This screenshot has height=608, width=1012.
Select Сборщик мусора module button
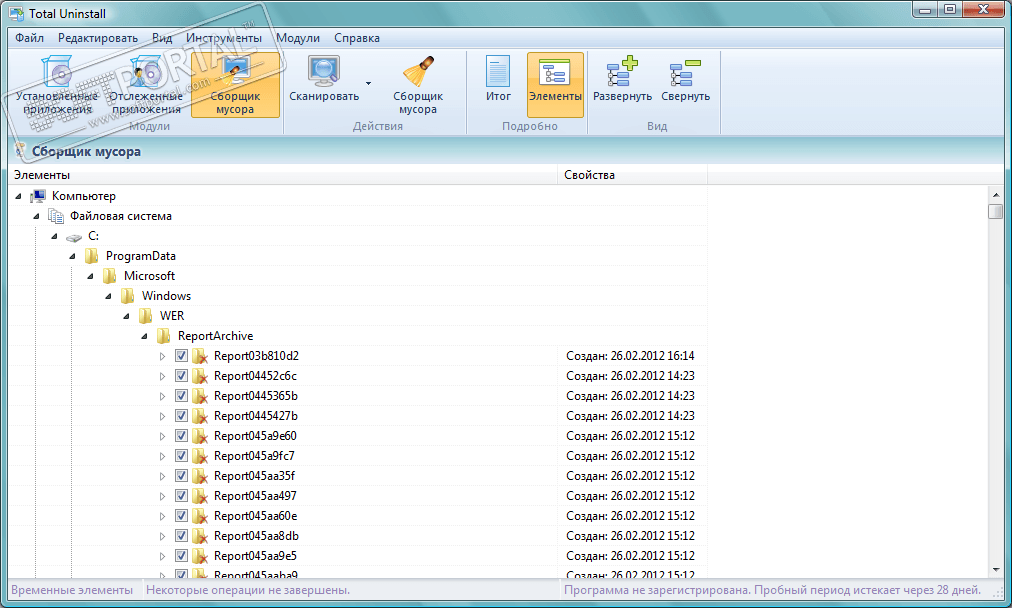click(x=235, y=85)
